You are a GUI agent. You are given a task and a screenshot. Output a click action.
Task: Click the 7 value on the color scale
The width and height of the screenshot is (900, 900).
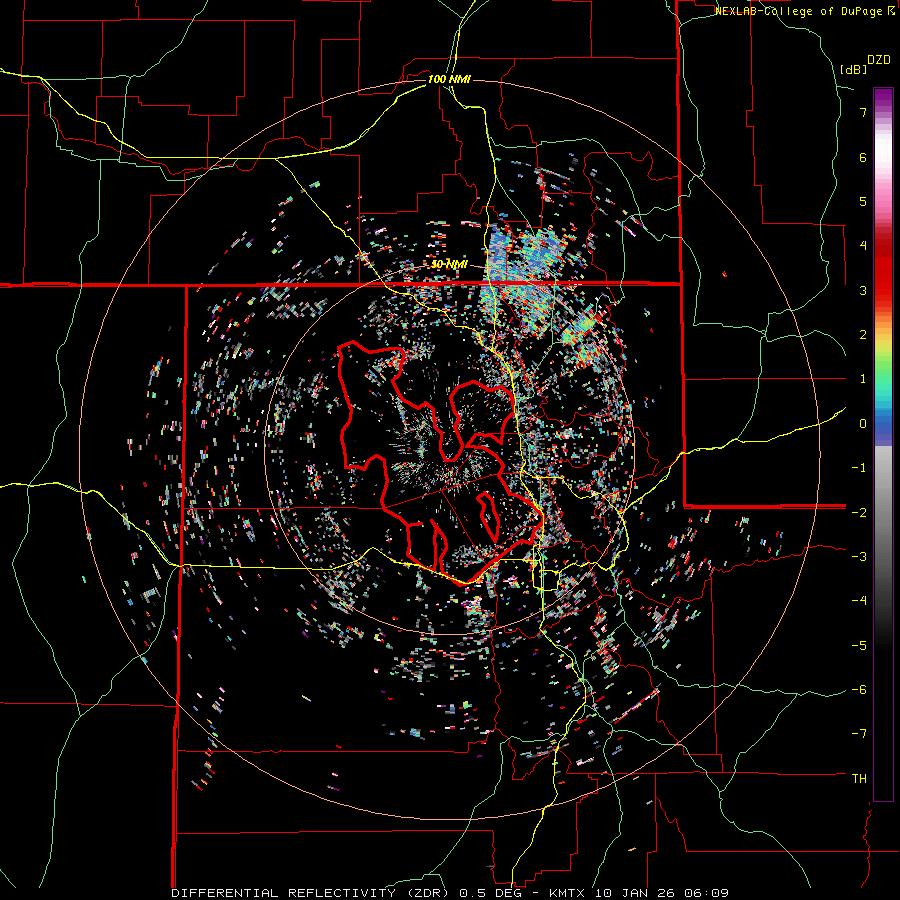pyautogui.click(x=863, y=112)
